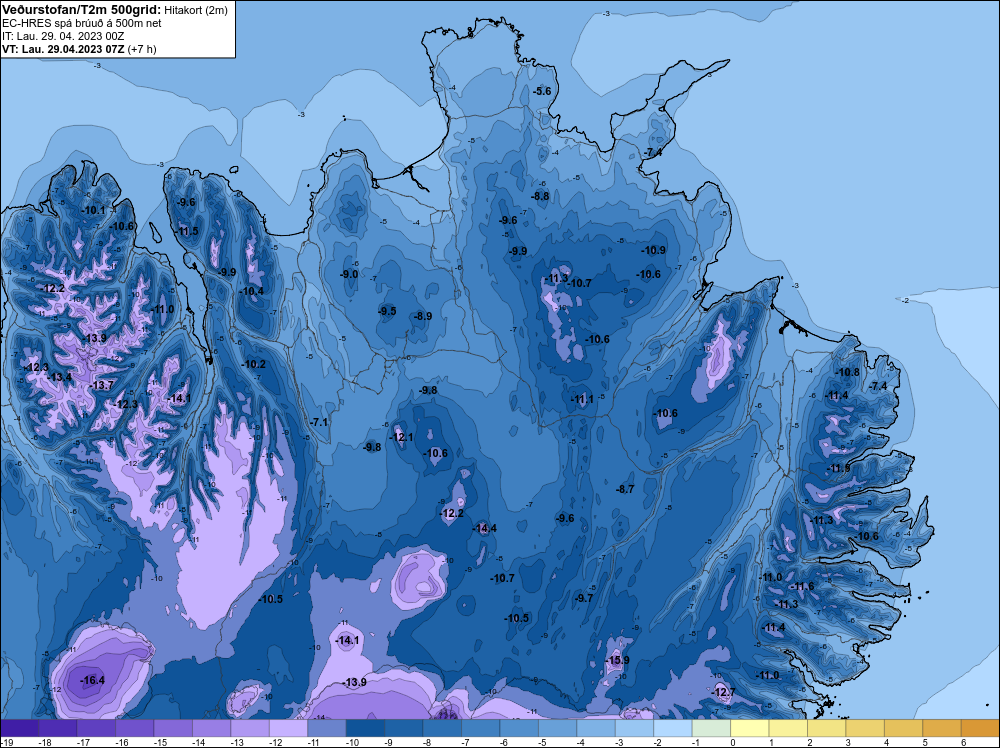Select the legend swatch labeled -16
The width and height of the screenshot is (1000, 748).
click(135, 728)
